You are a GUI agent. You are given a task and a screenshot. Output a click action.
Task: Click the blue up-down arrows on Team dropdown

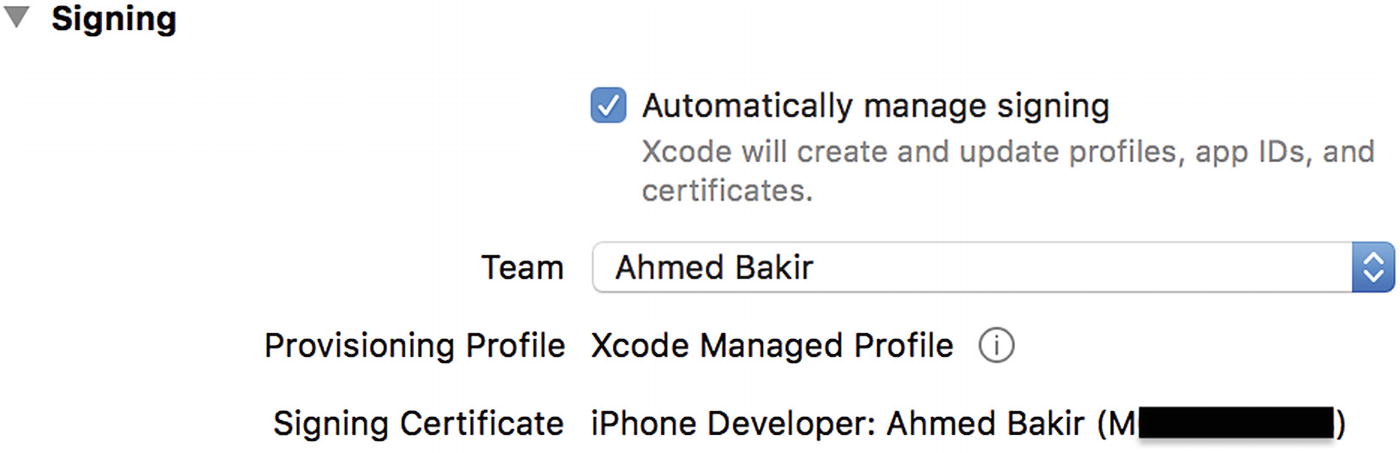(1373, 267)
